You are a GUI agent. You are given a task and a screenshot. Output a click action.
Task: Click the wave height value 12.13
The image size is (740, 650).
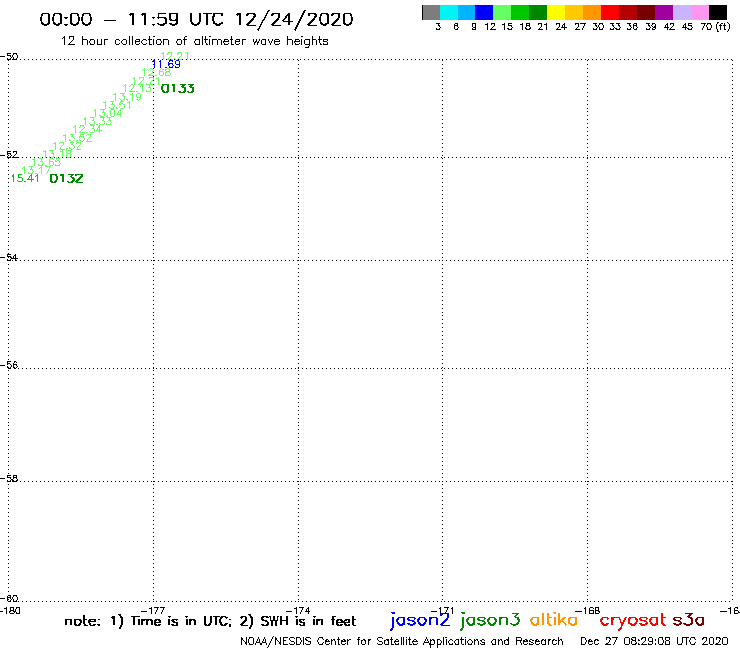coord(137,88)
